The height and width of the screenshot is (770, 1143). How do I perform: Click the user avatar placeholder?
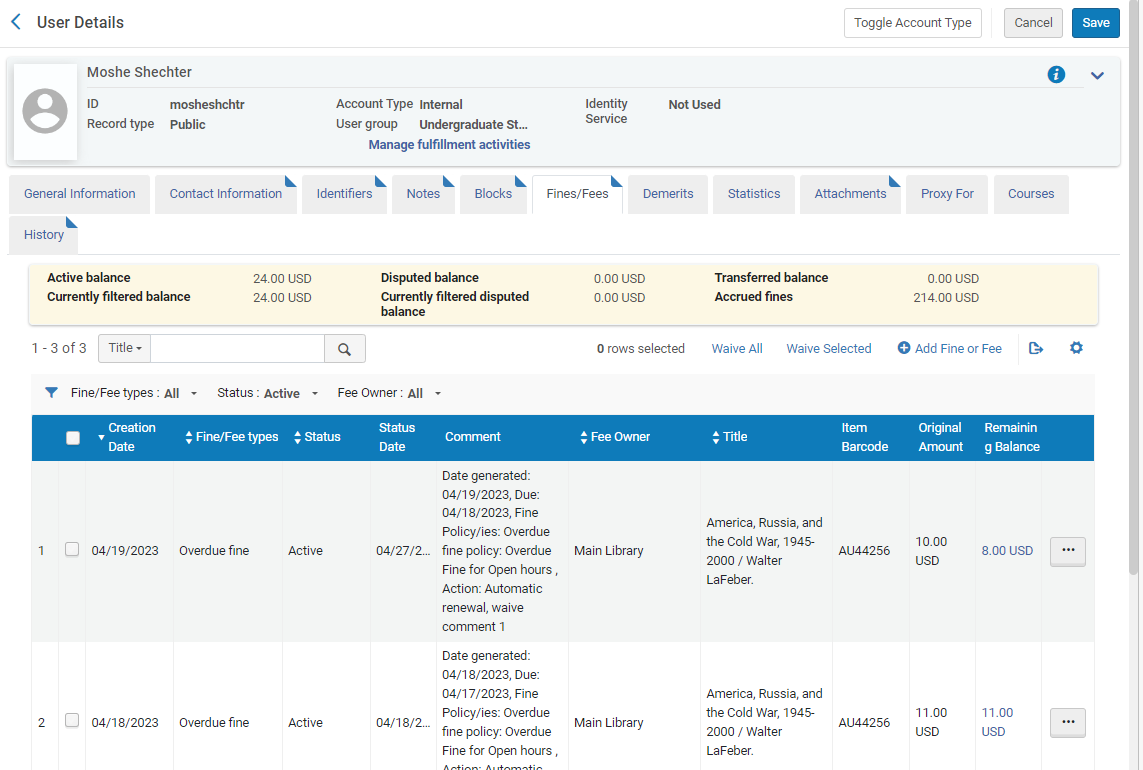coord(45,112)
